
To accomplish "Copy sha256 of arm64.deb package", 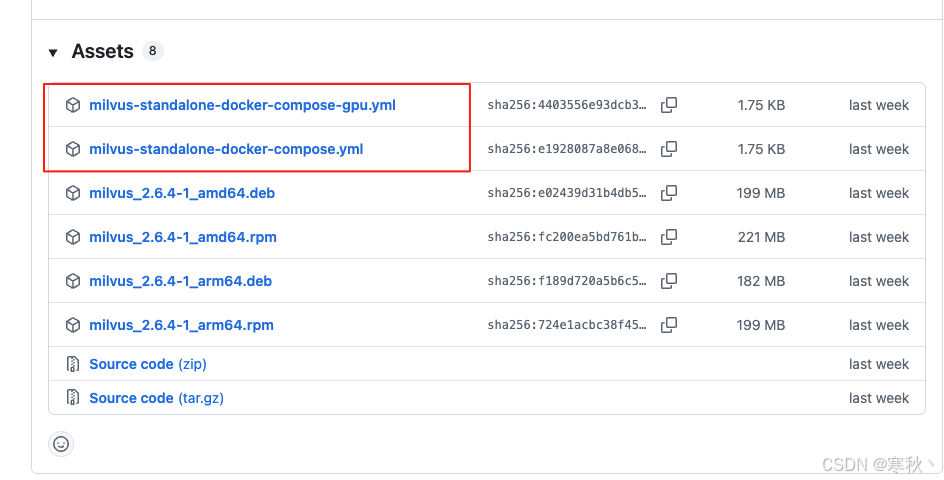I will pyautogui.click(x=669, y=281).
